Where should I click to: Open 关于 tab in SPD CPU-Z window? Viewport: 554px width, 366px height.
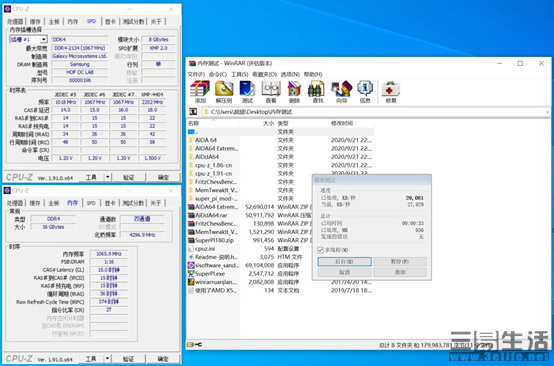[156, 22]
